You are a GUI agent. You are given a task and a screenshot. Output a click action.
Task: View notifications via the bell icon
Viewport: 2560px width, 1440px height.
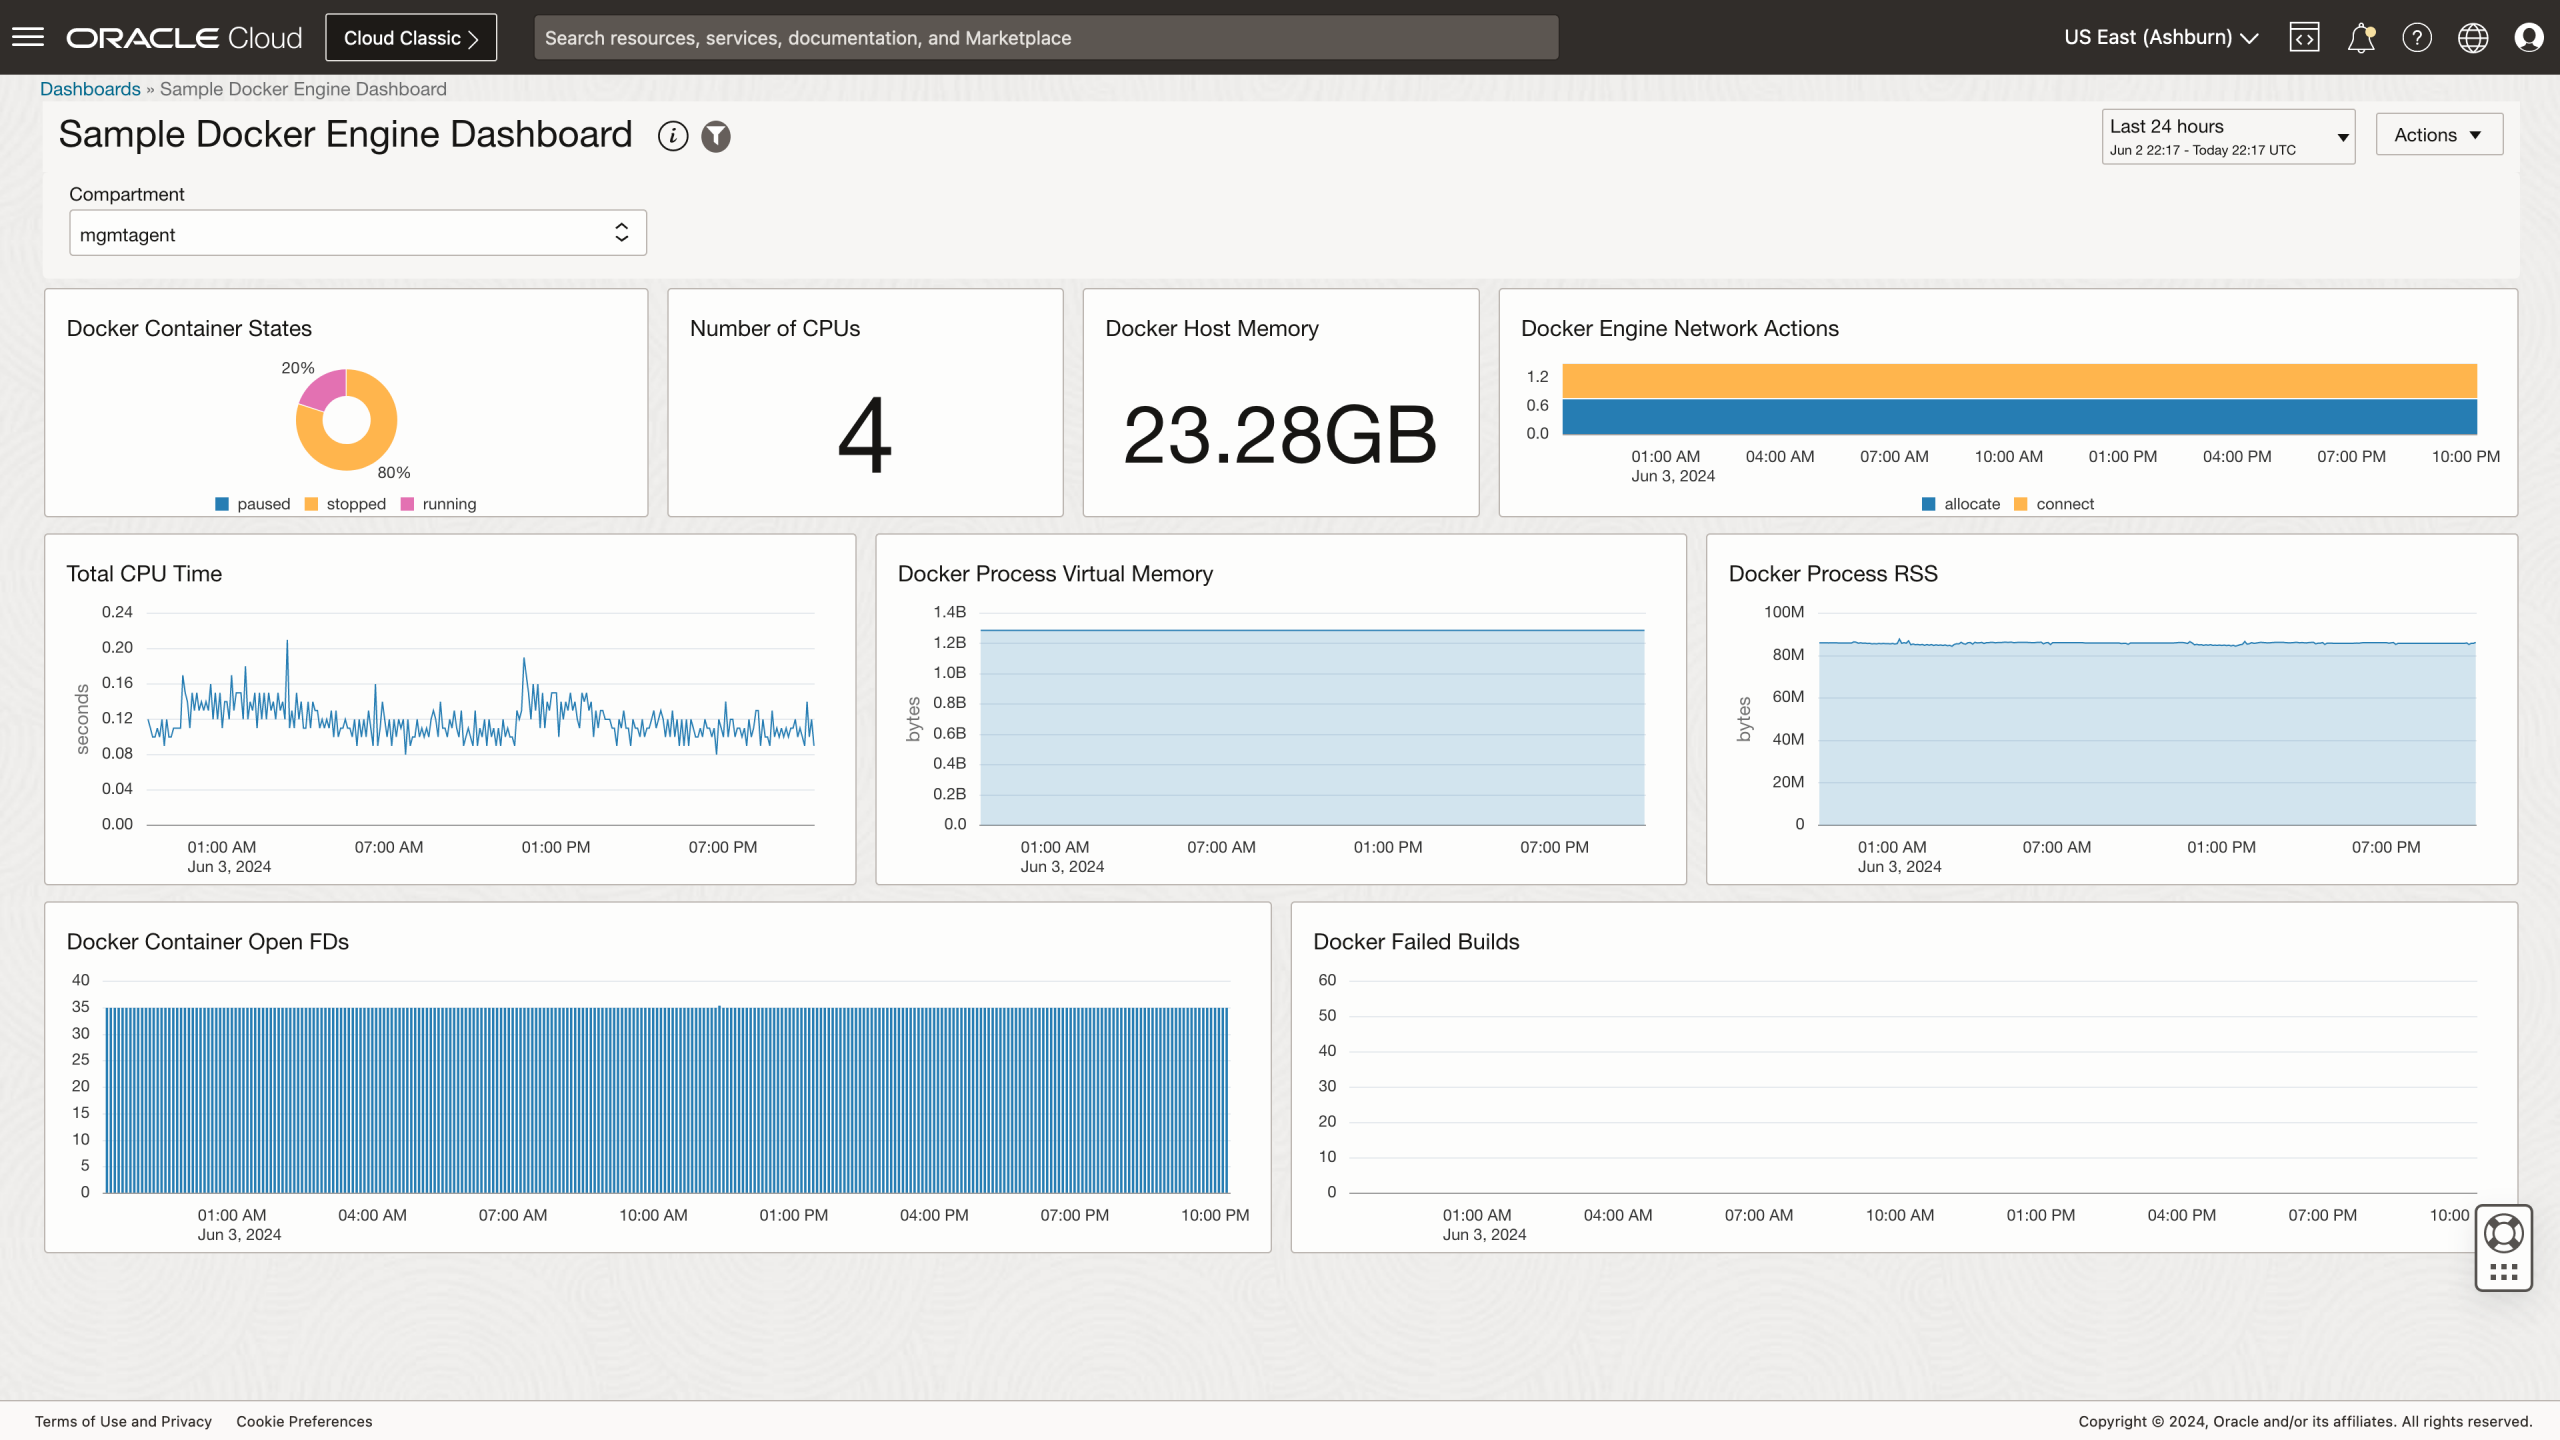click(x=2360, y=37)
